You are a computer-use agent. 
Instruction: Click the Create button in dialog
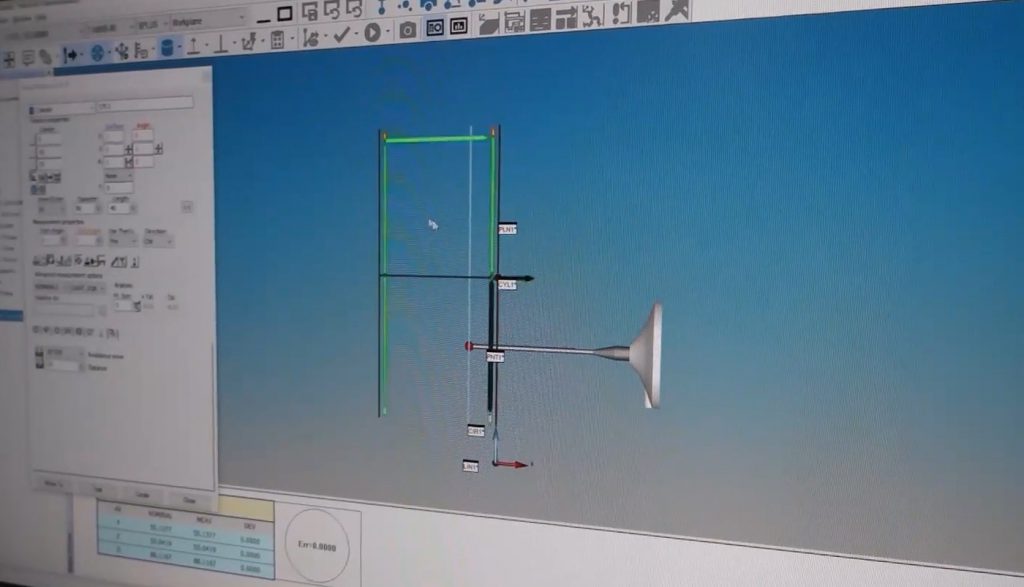(x=142, y=495)
